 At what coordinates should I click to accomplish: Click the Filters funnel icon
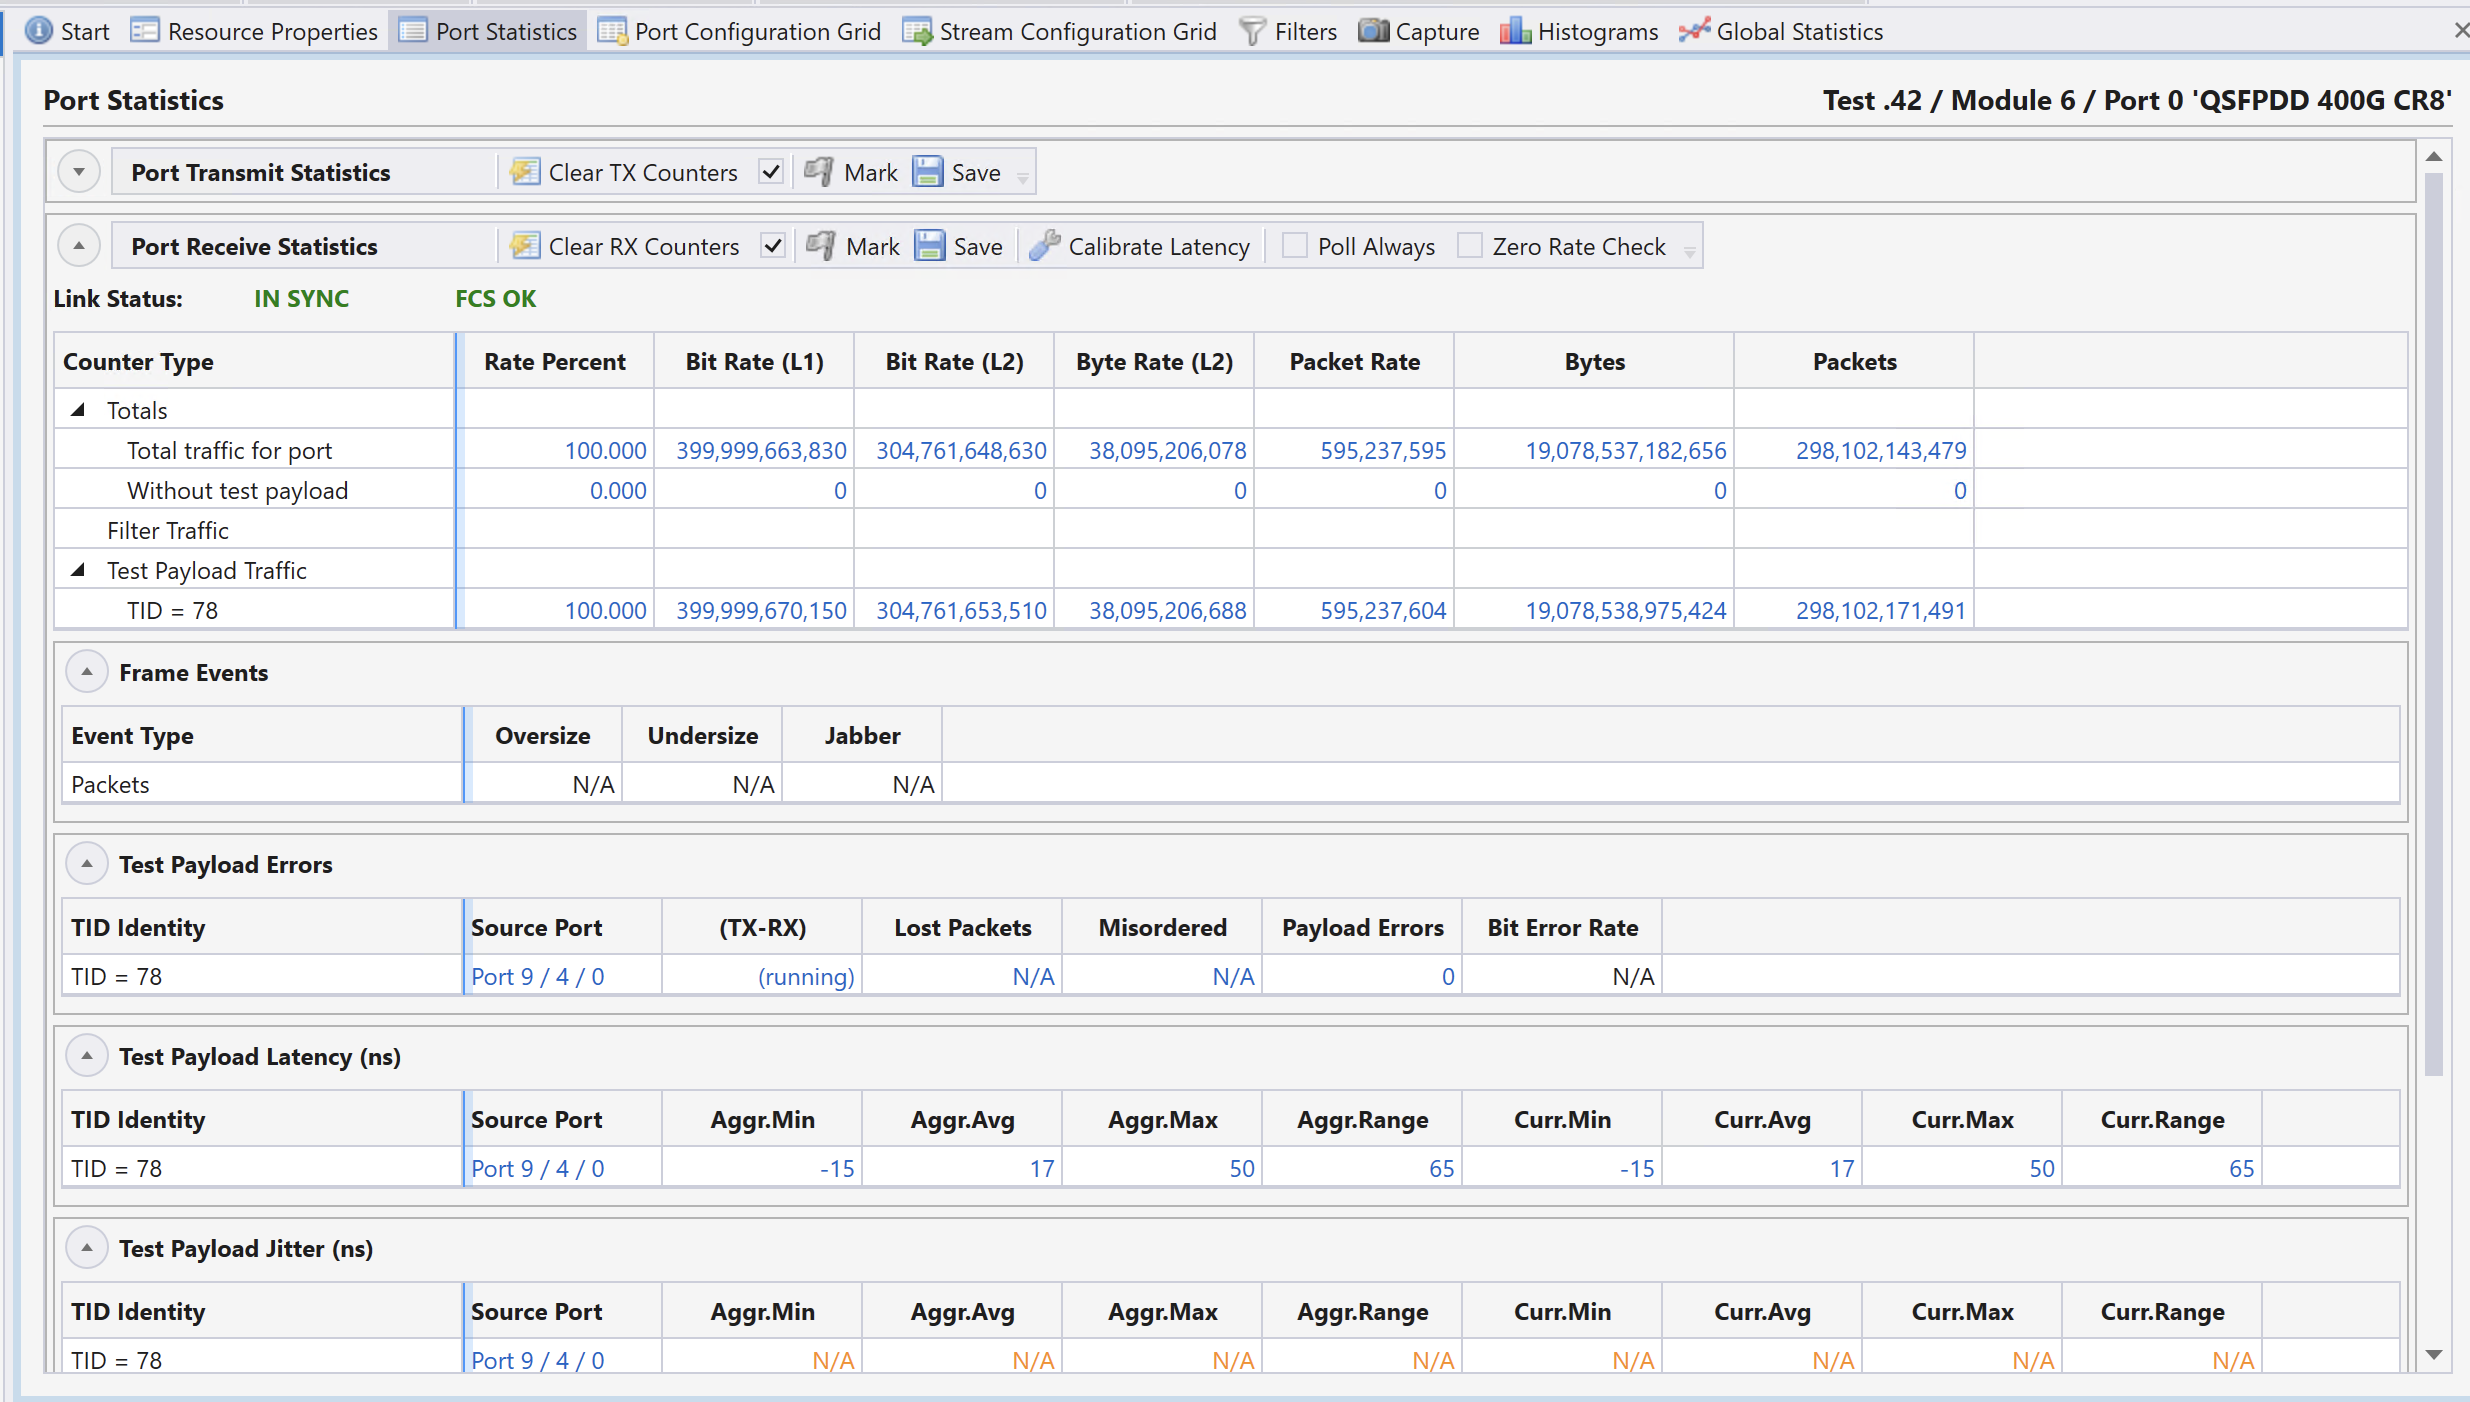(x=1252, y=31)
